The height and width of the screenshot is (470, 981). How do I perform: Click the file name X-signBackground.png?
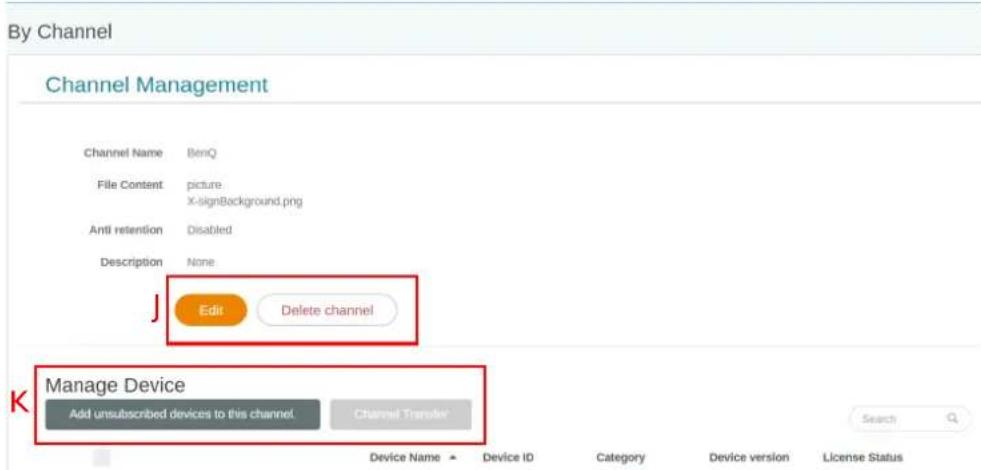click(x=245, y=202)
